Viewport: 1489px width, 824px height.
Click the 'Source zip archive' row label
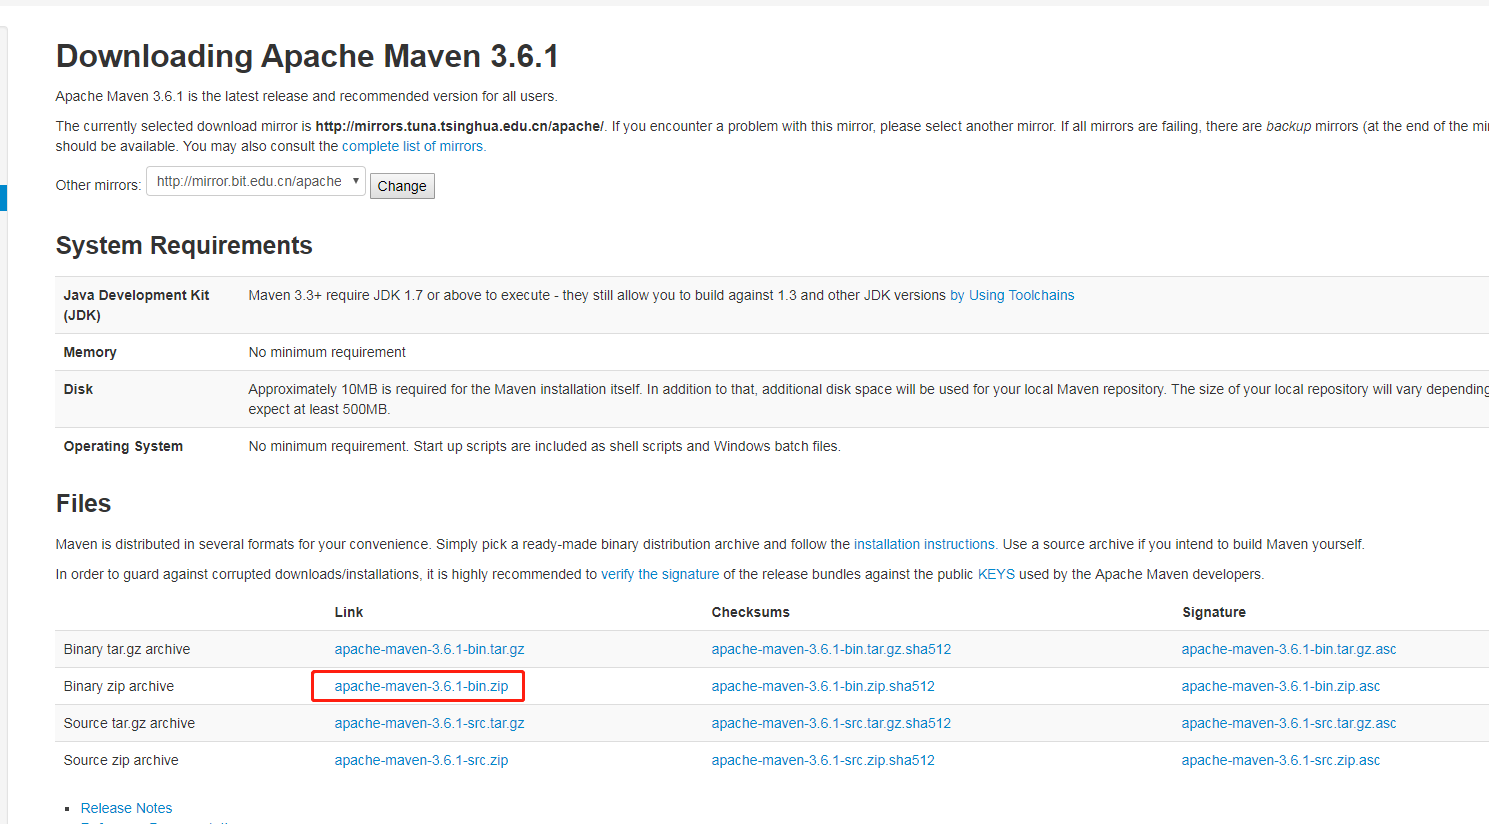(121, 760)
